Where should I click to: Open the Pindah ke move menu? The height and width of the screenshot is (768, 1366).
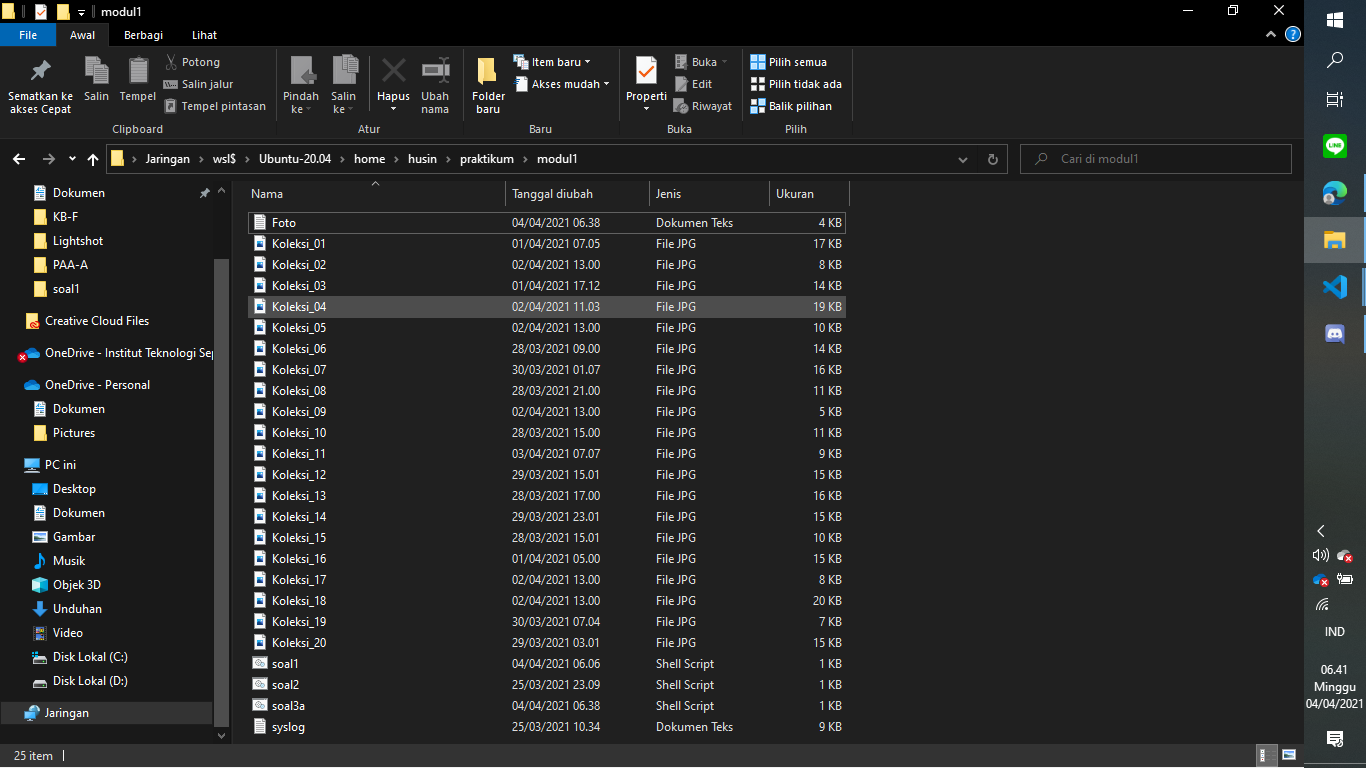301,85
